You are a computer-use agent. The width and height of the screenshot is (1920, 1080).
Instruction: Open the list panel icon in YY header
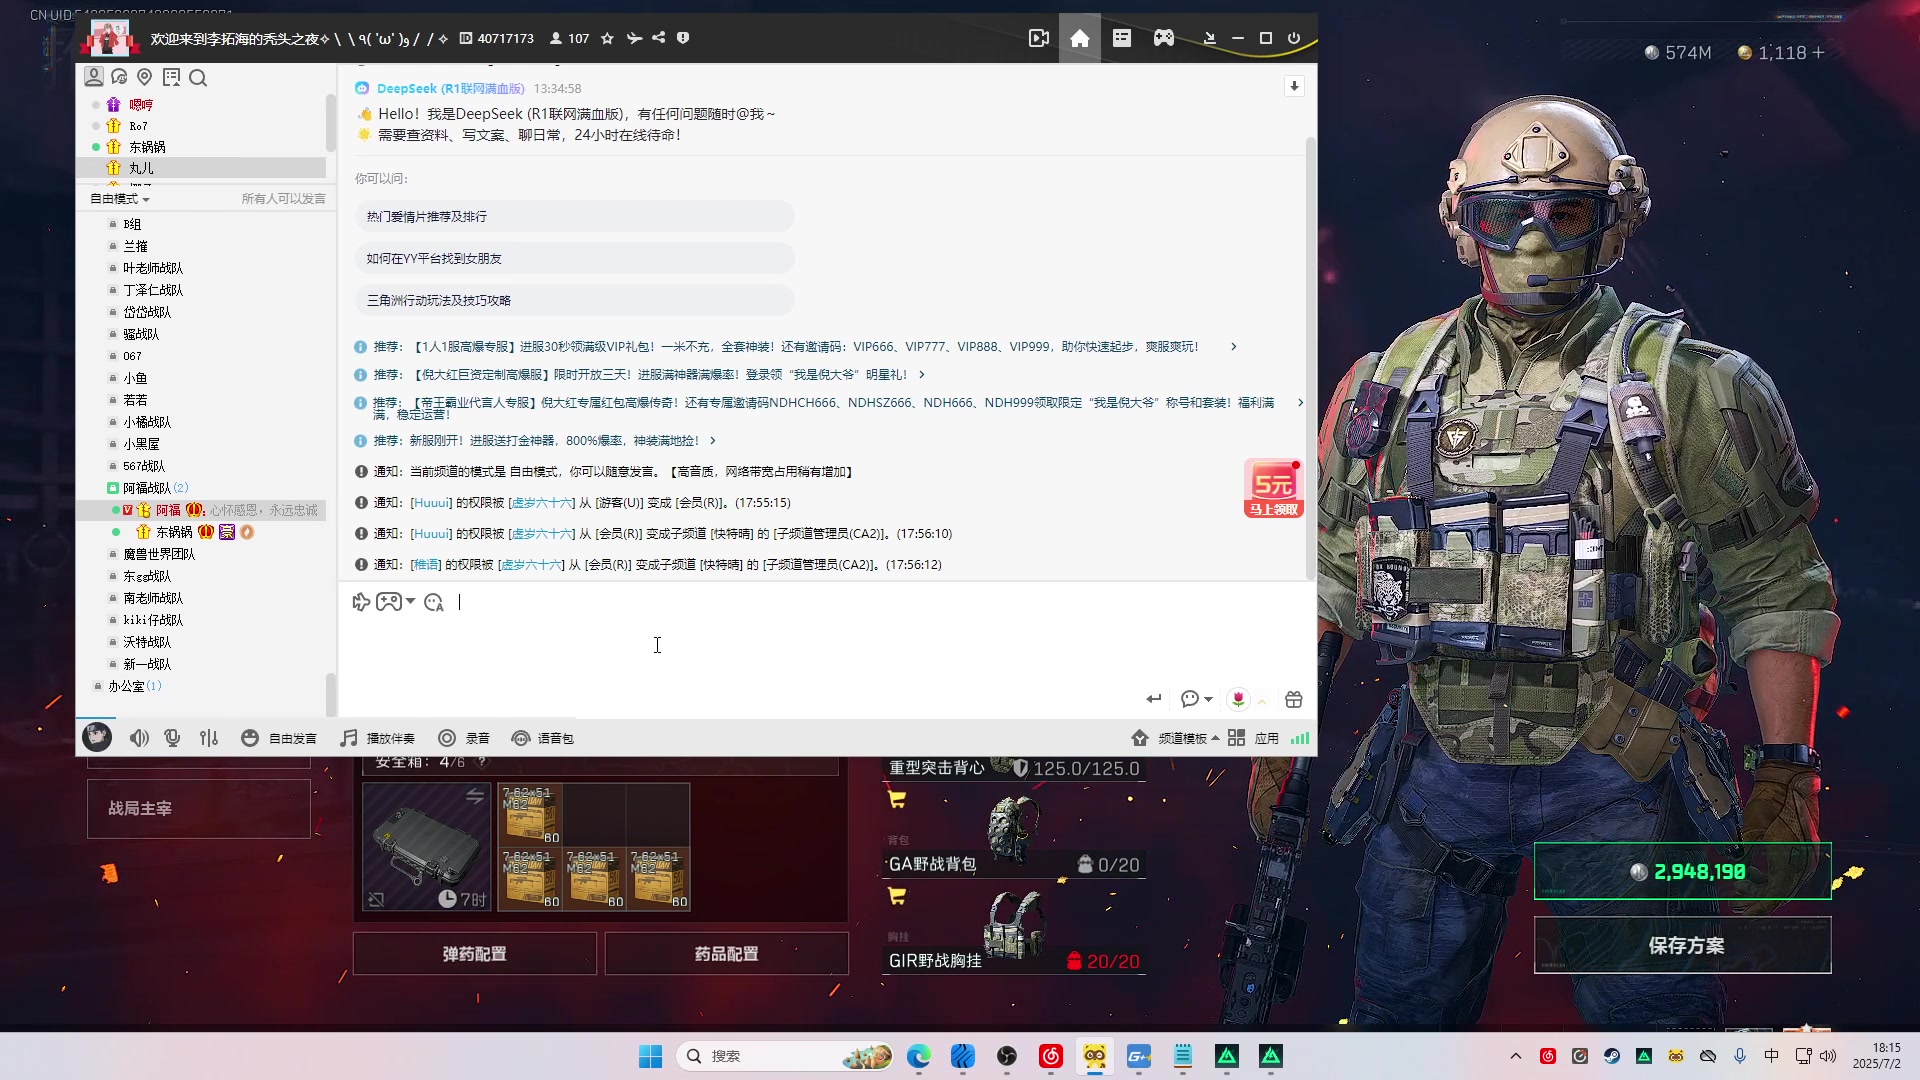pyautogui.click(x=1122, y=38)
